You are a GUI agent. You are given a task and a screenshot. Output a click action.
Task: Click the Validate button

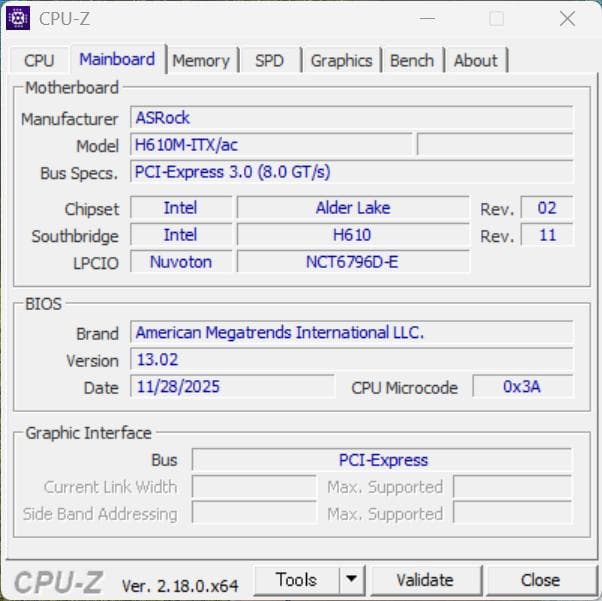click(x=425, y=580)
